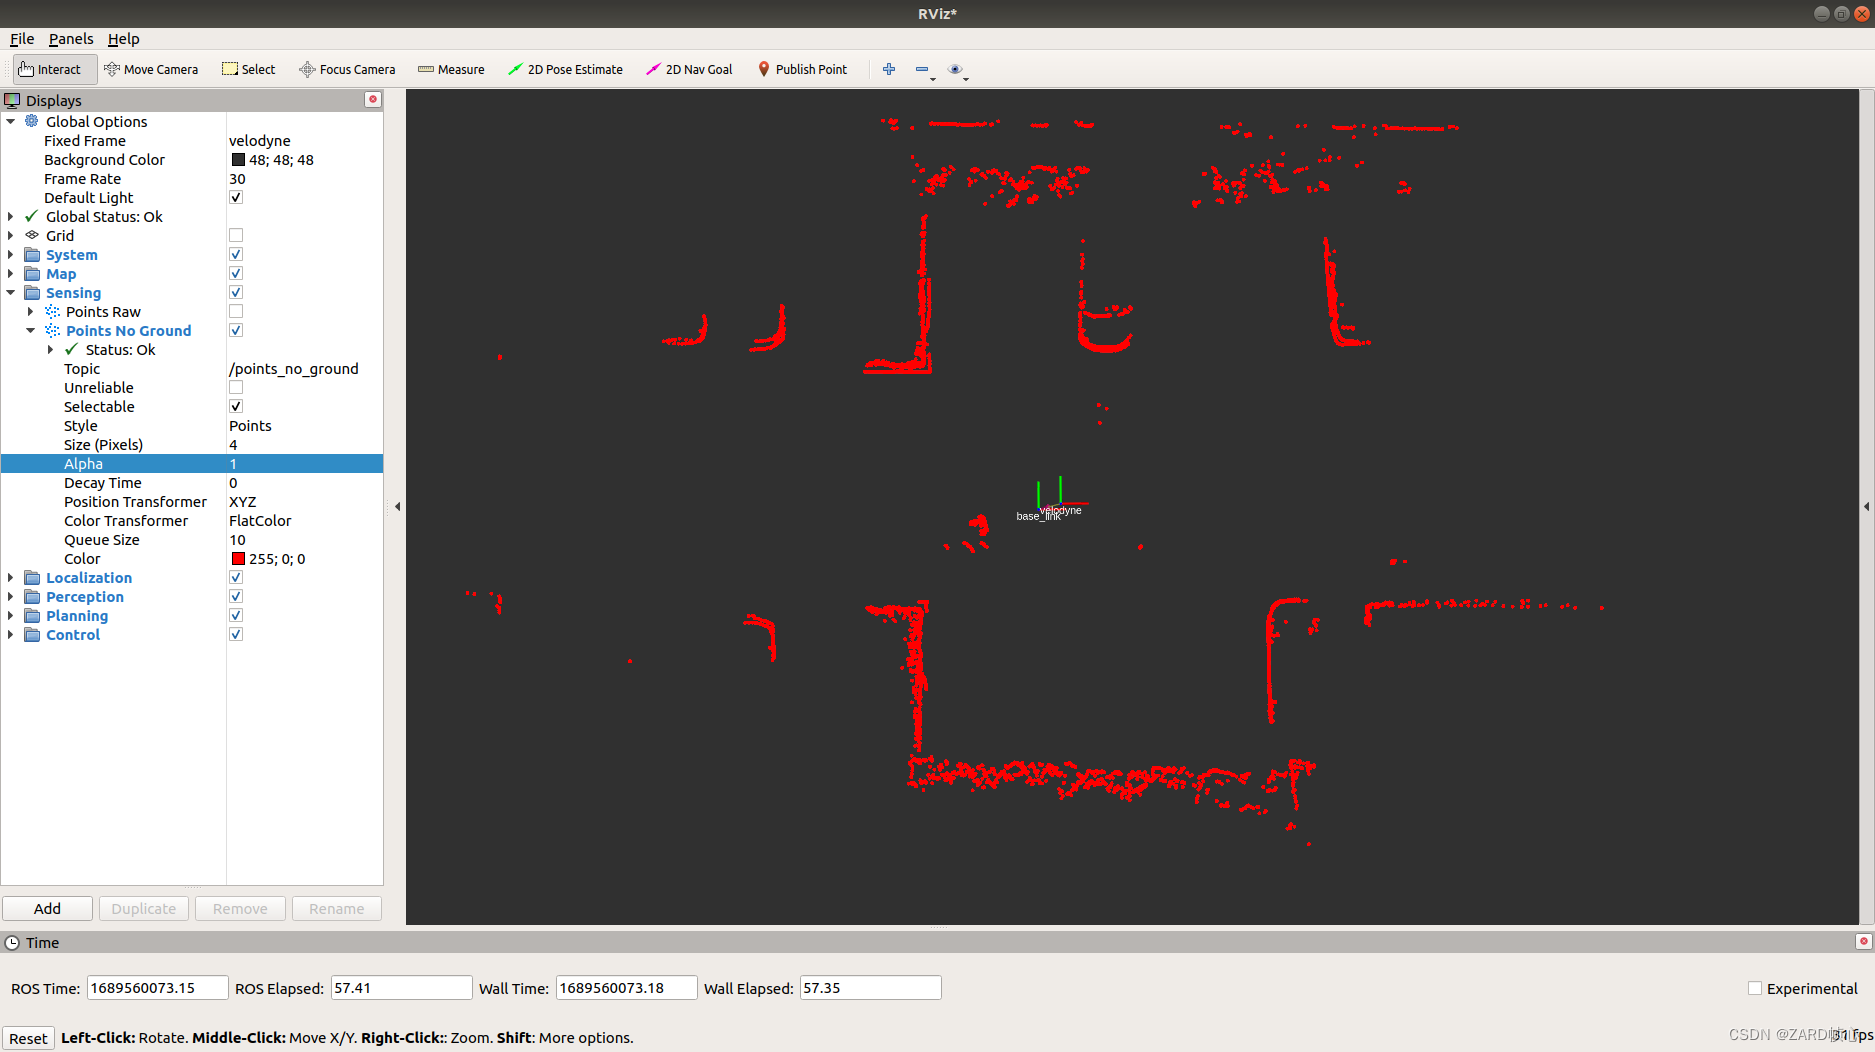Close the Time panel
Image resolution: width=1875 pixels, height=1052 pixels.
(x=1863, y=941)
